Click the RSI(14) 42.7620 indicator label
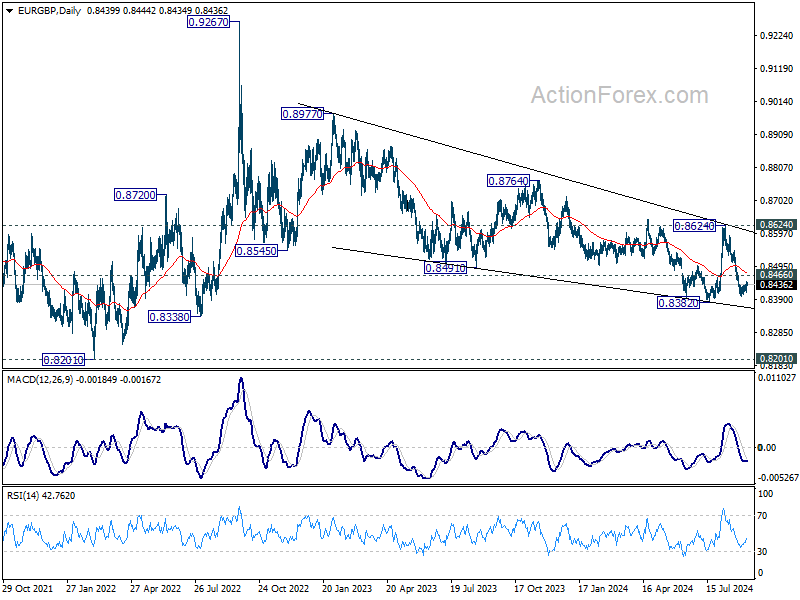This screenshot has width=800, height=600. [x=41, y=495]
